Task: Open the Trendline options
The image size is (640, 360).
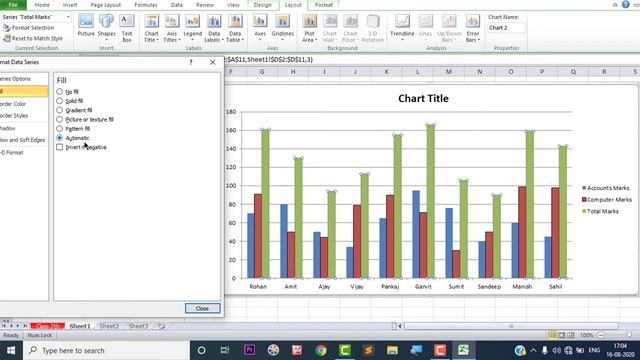Action: pyautogui.click(x=402, y=27)
